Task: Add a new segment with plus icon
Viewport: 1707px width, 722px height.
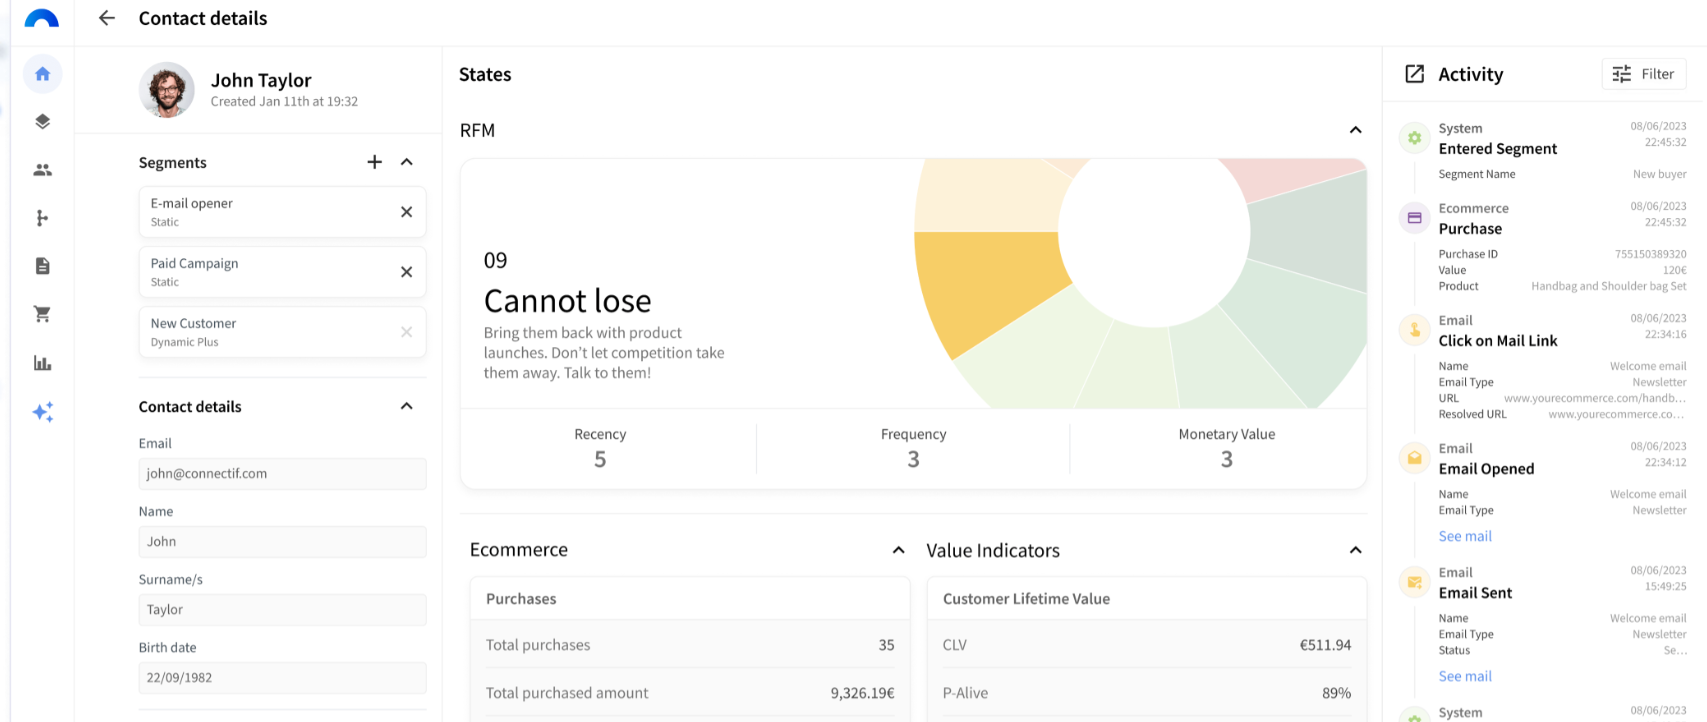Action: pos(374,162)
